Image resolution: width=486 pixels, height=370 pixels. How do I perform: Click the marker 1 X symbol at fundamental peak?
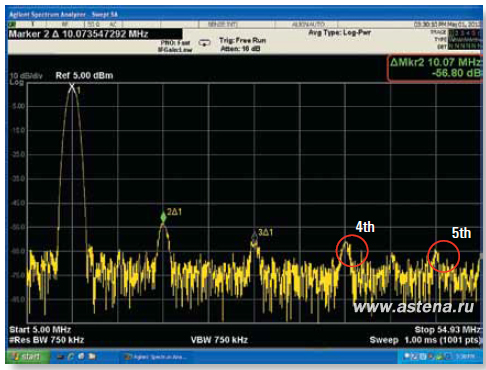pos(72,88)
